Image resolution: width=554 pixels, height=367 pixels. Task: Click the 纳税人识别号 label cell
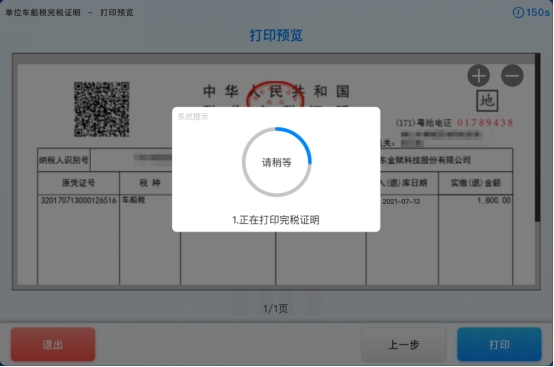[64, 160]
